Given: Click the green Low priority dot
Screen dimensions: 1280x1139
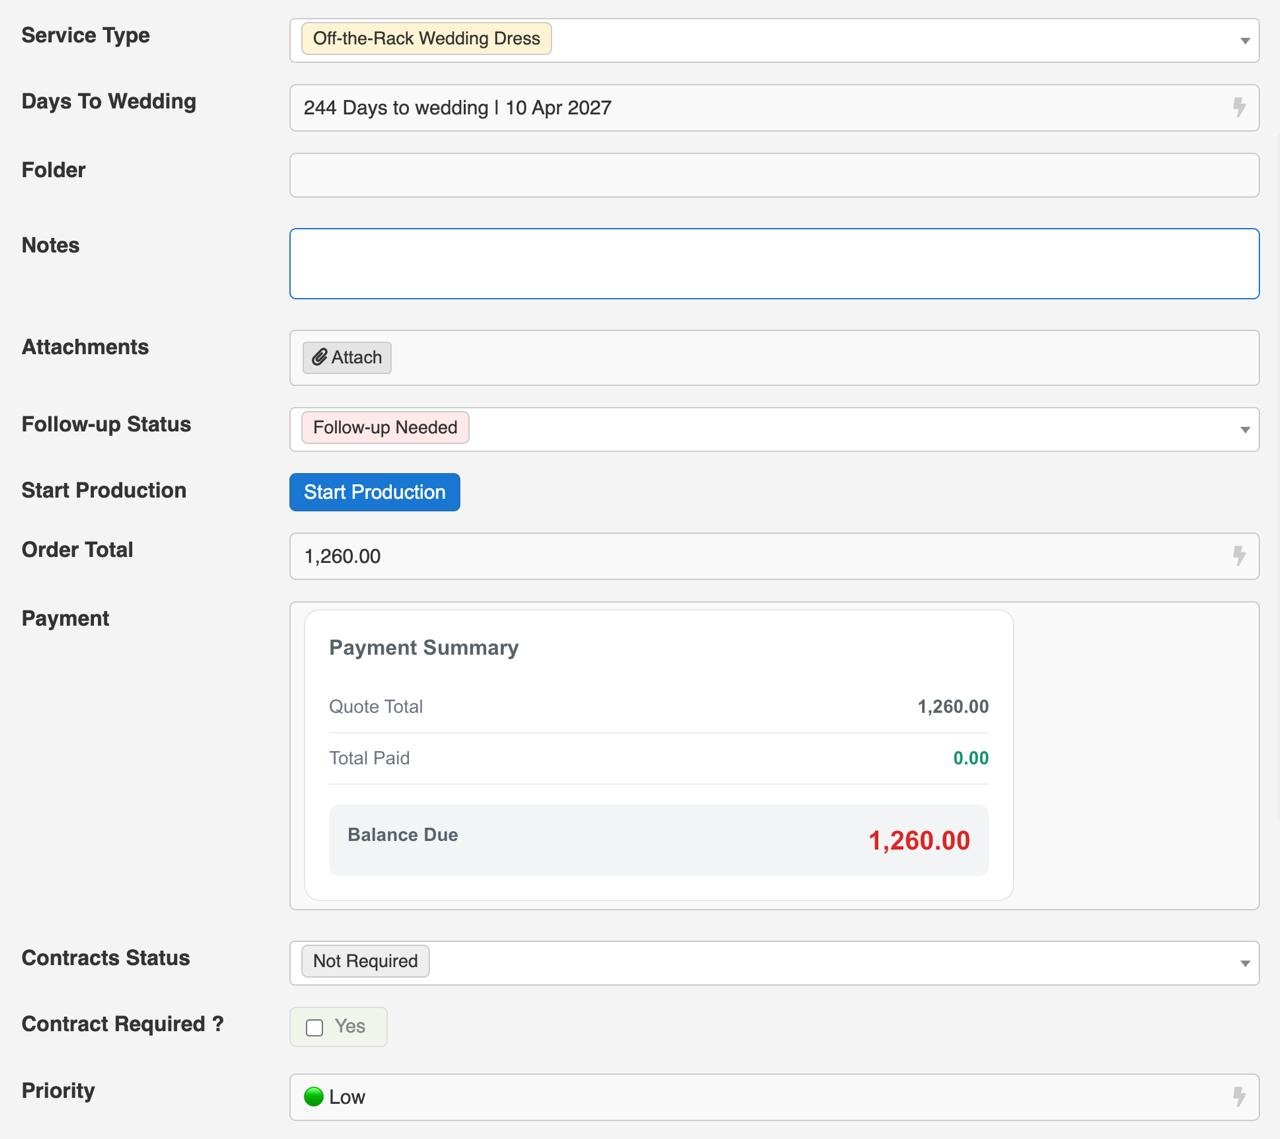Looking at the screenshot, I should coord(314,1097).
